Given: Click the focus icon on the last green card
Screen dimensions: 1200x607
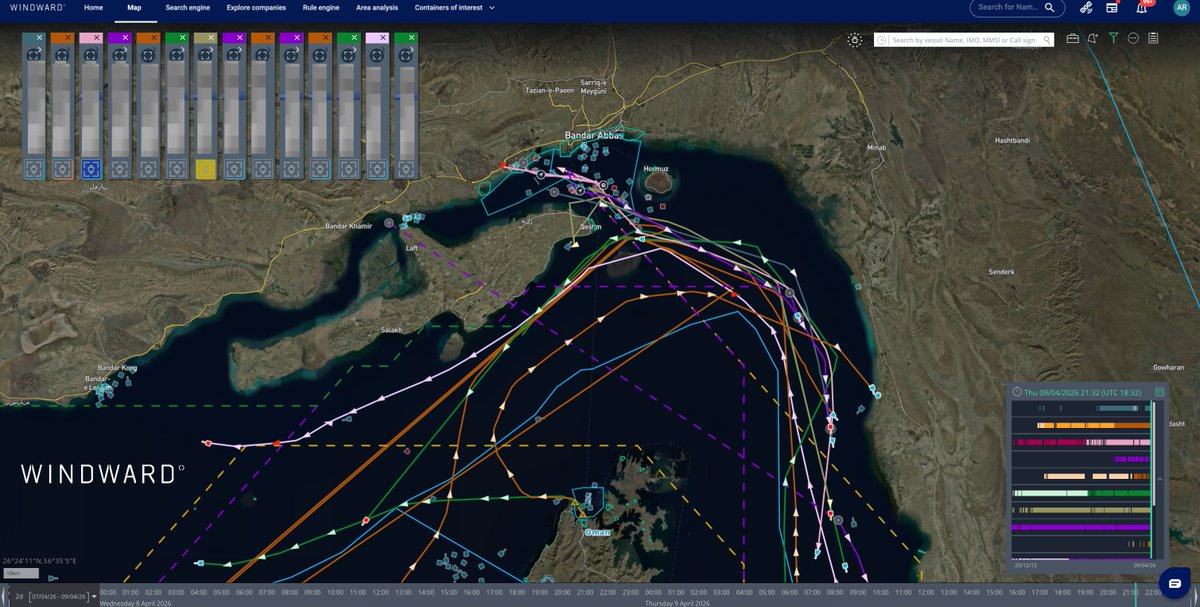Looking at the screenshot, I should click(406, 55).
